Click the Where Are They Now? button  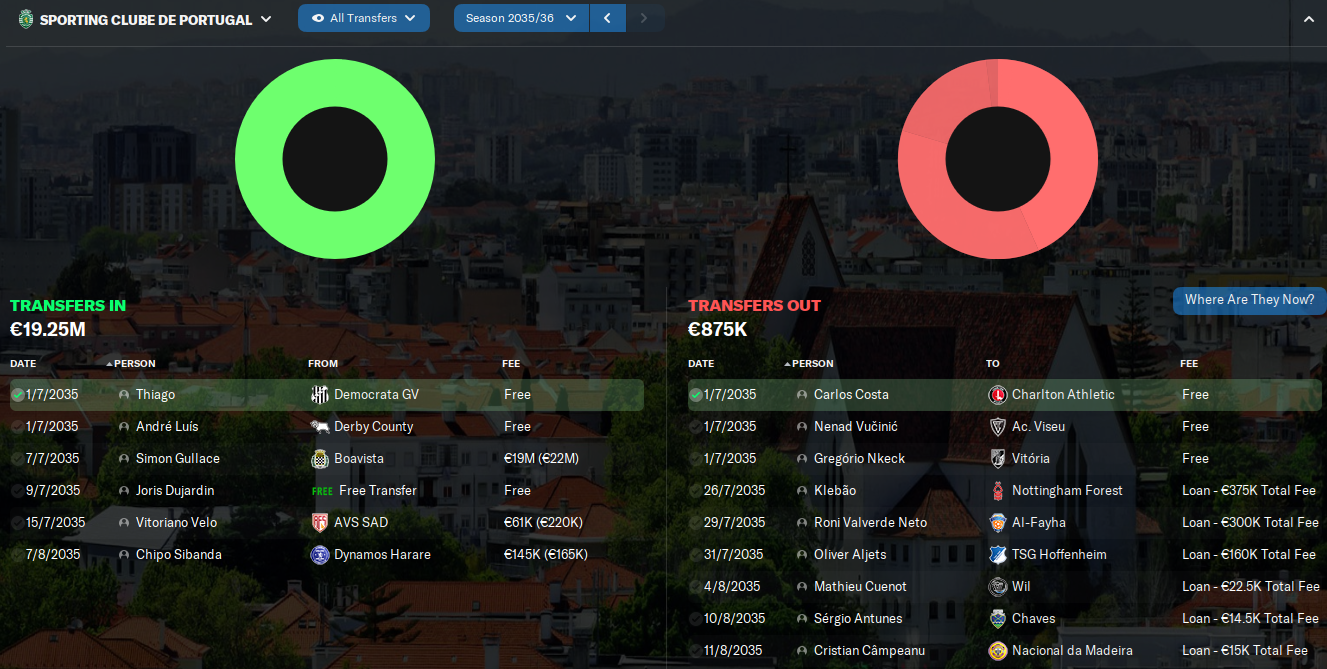point(1250,300)
